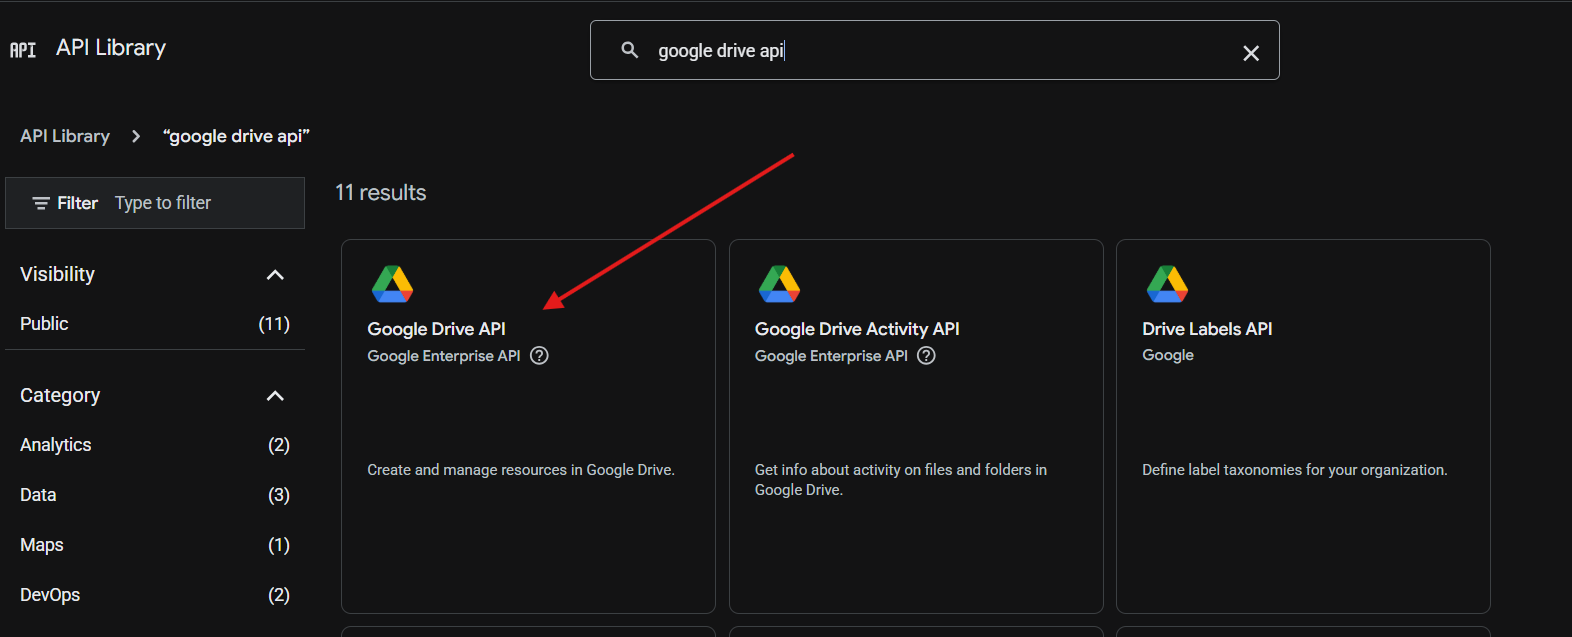Click the (3) count beside Data
The width and height of the screenshot is (1572, 637).
(279, 495)
